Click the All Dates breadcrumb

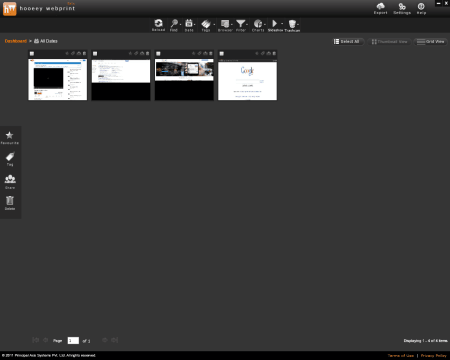46,41
